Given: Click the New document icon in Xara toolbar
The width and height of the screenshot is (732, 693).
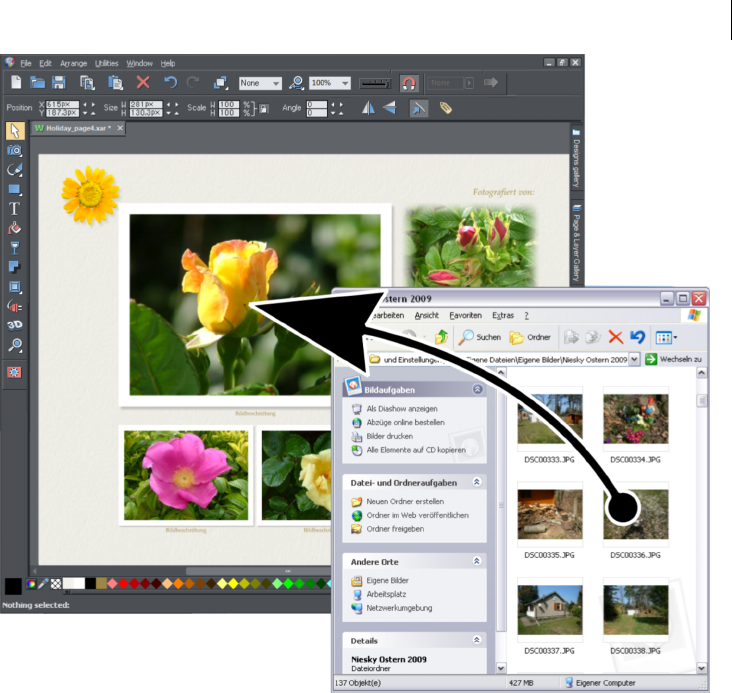Looking at the screenshot, I should point(16,83).
